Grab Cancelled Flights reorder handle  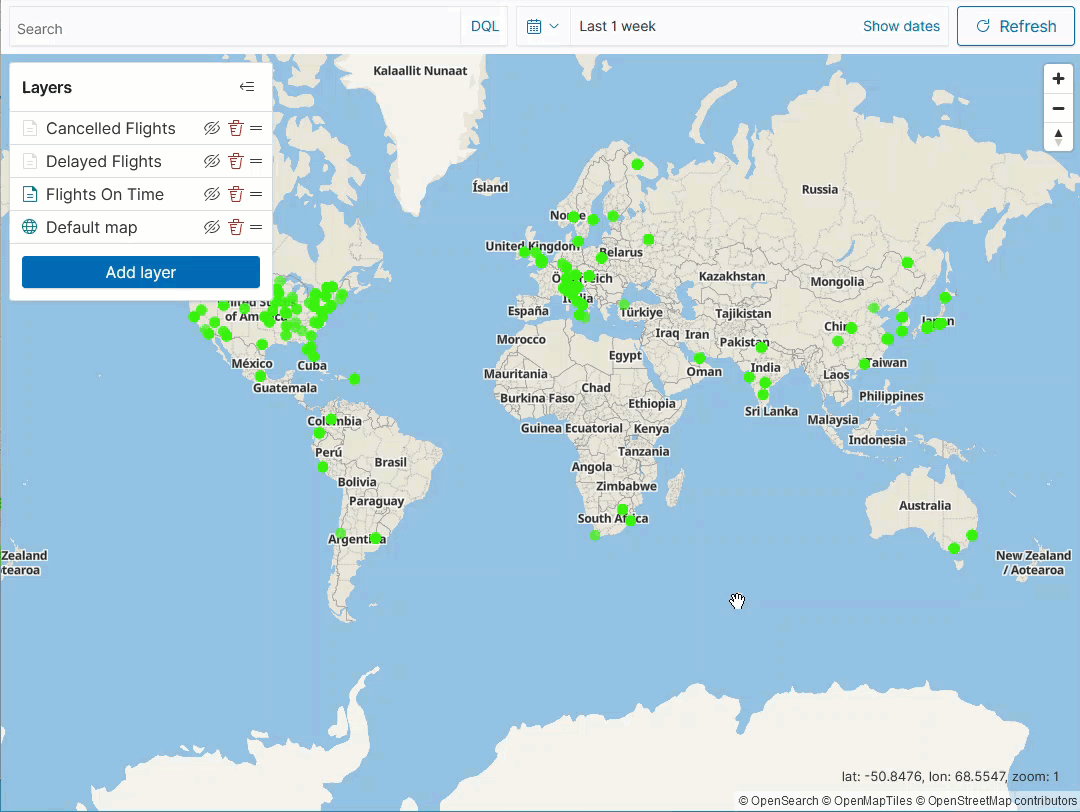256,128
